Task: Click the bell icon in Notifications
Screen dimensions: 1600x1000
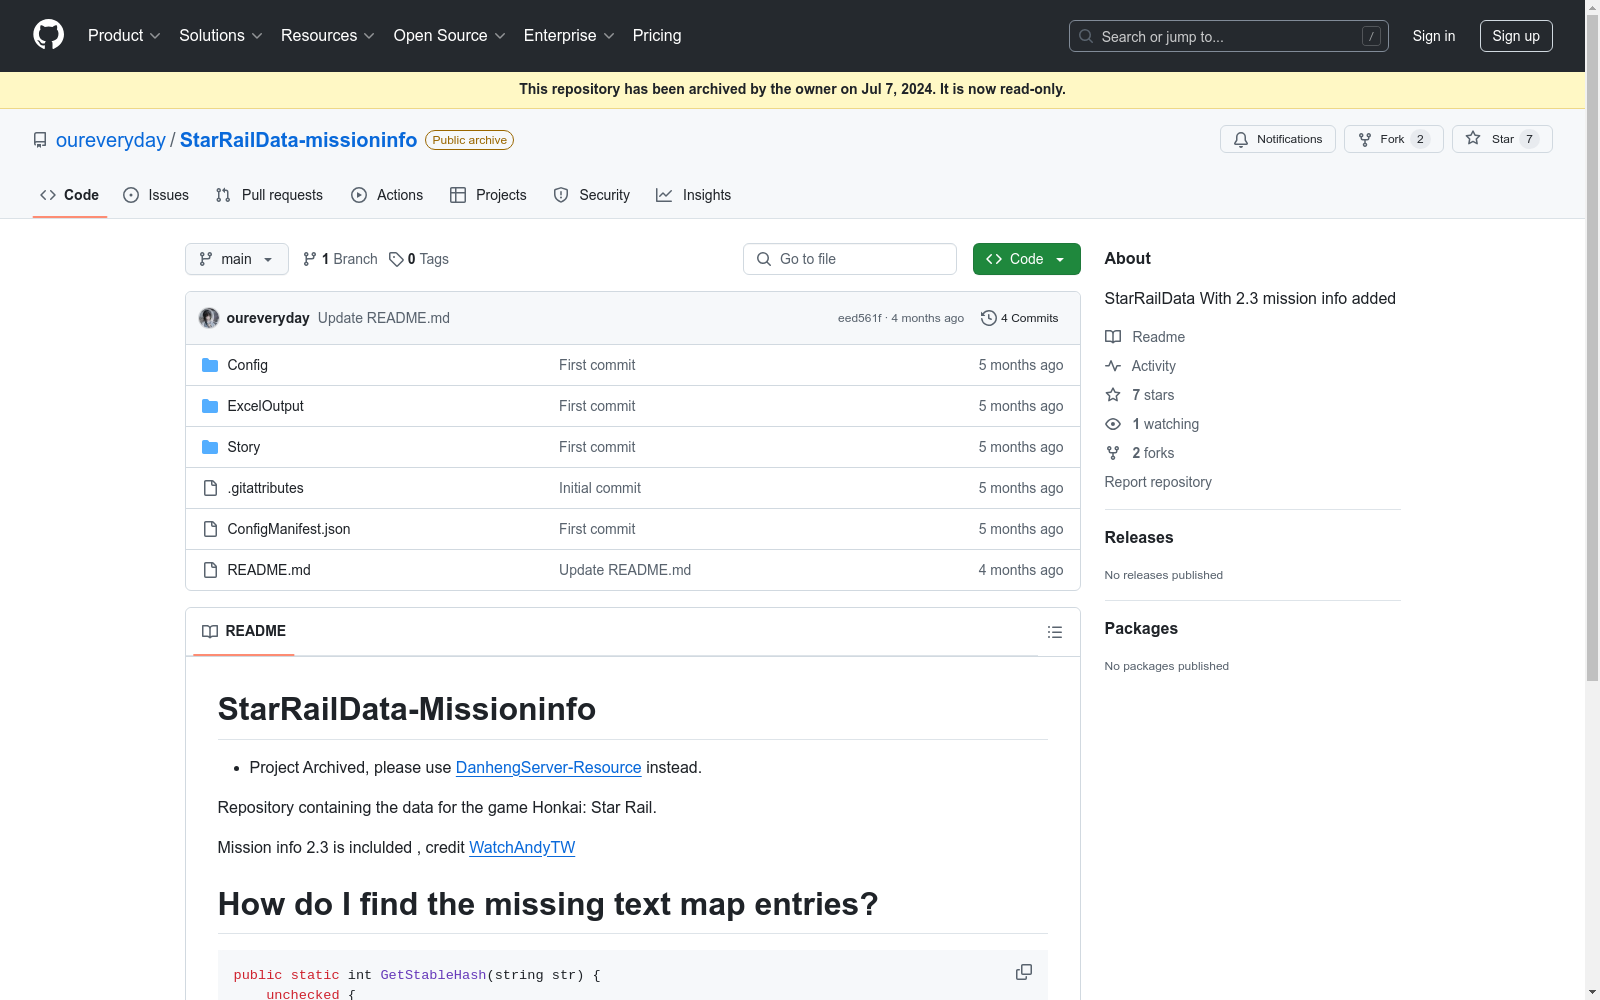Action: coord(1241,139)
